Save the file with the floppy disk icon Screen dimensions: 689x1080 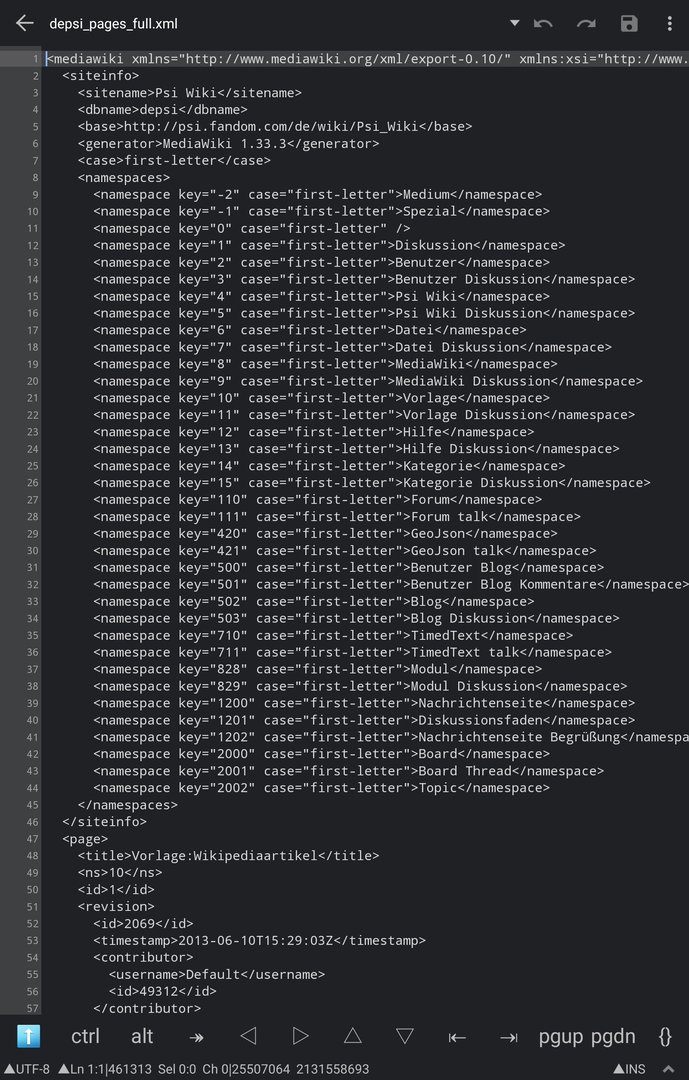coord(629,23)
